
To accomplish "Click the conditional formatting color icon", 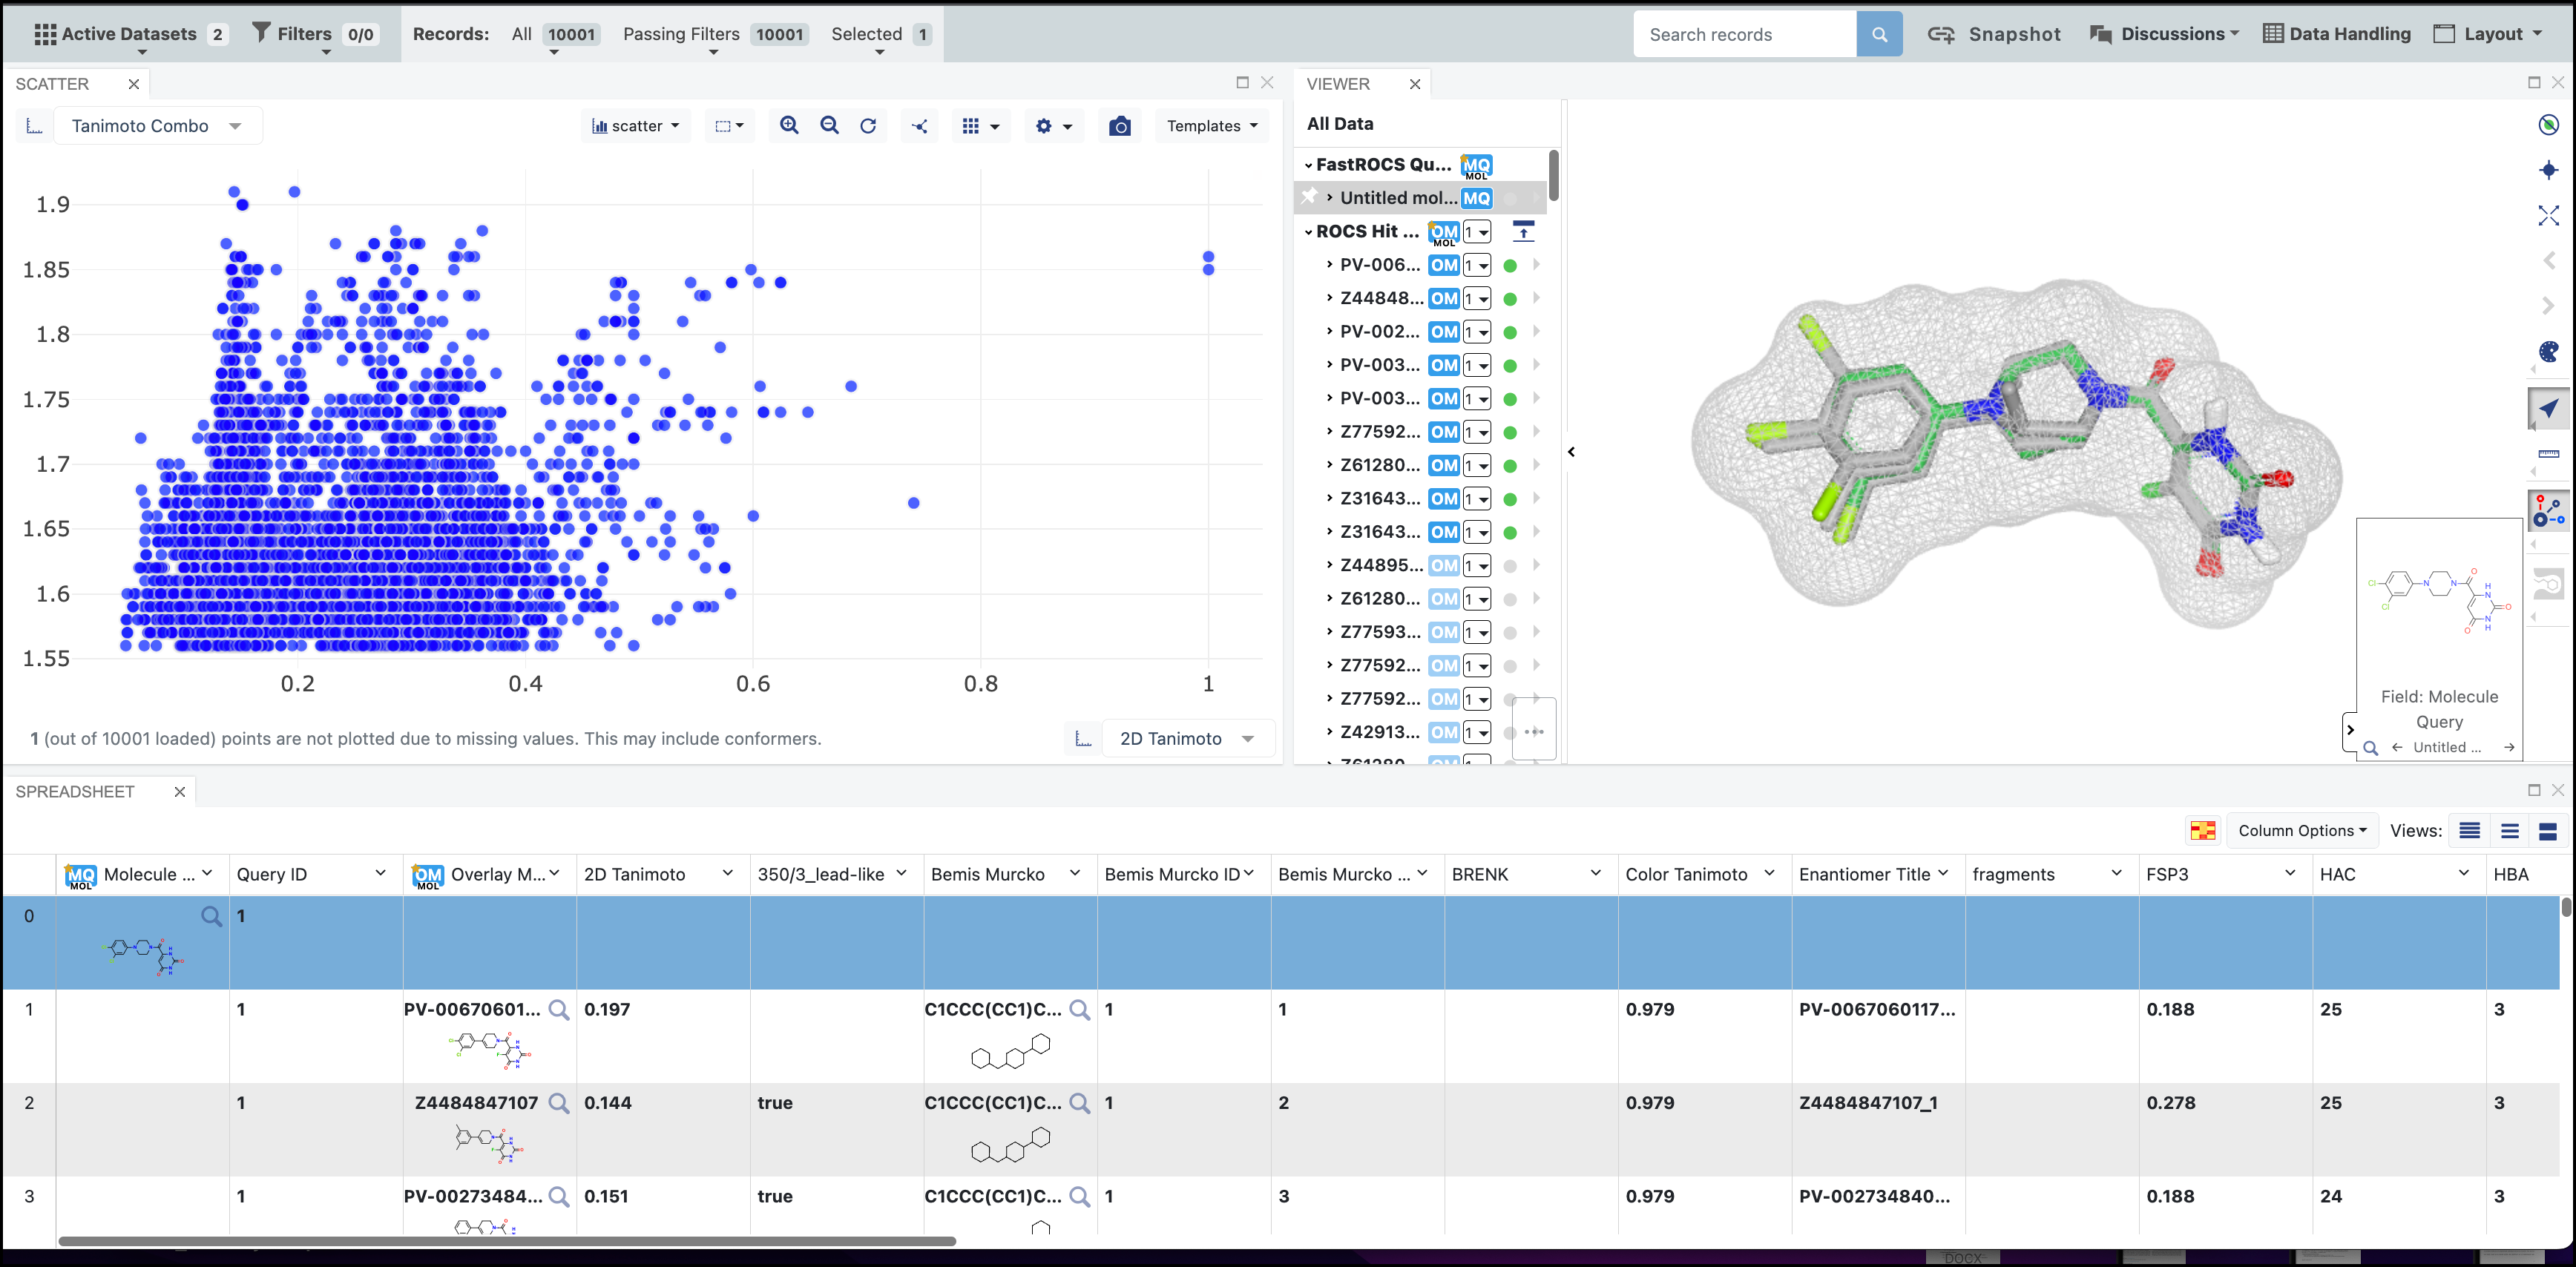I will [x=2203, y=831].
